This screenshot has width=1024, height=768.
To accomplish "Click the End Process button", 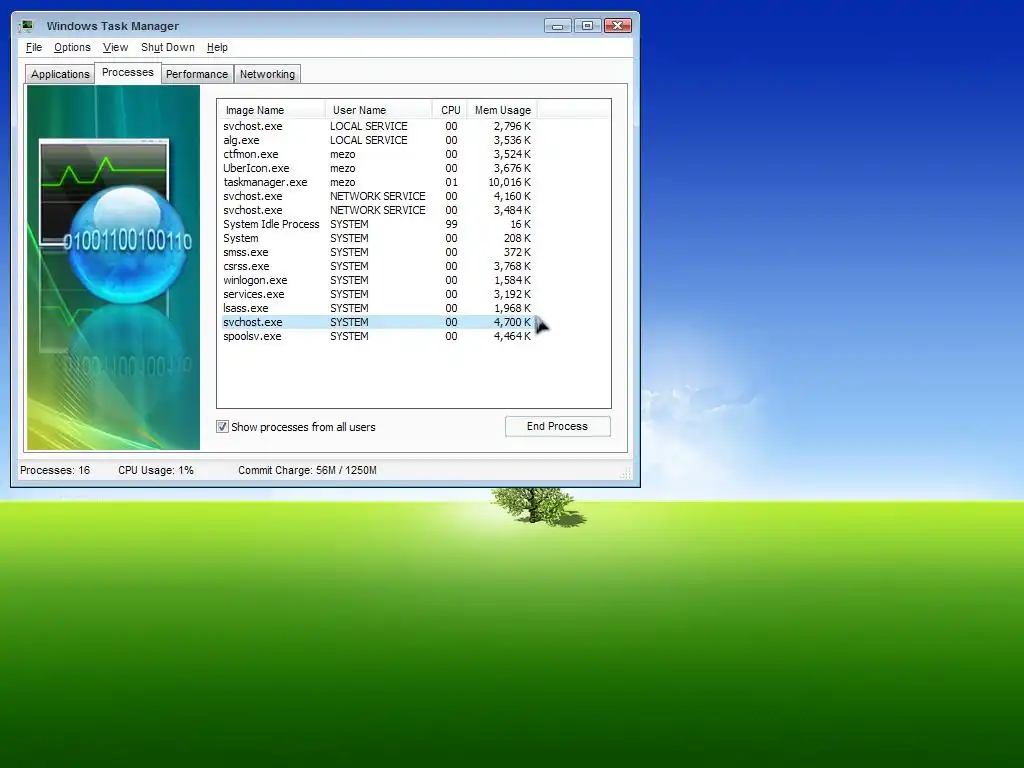I will click(x=557, y=426).
